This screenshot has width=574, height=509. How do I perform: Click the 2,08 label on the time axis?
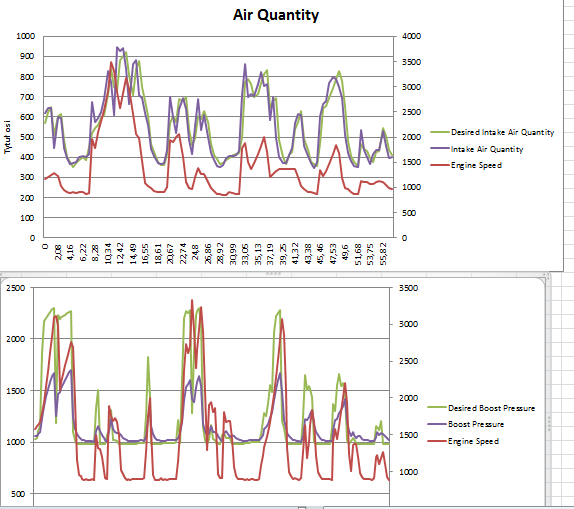click(57, 252)
